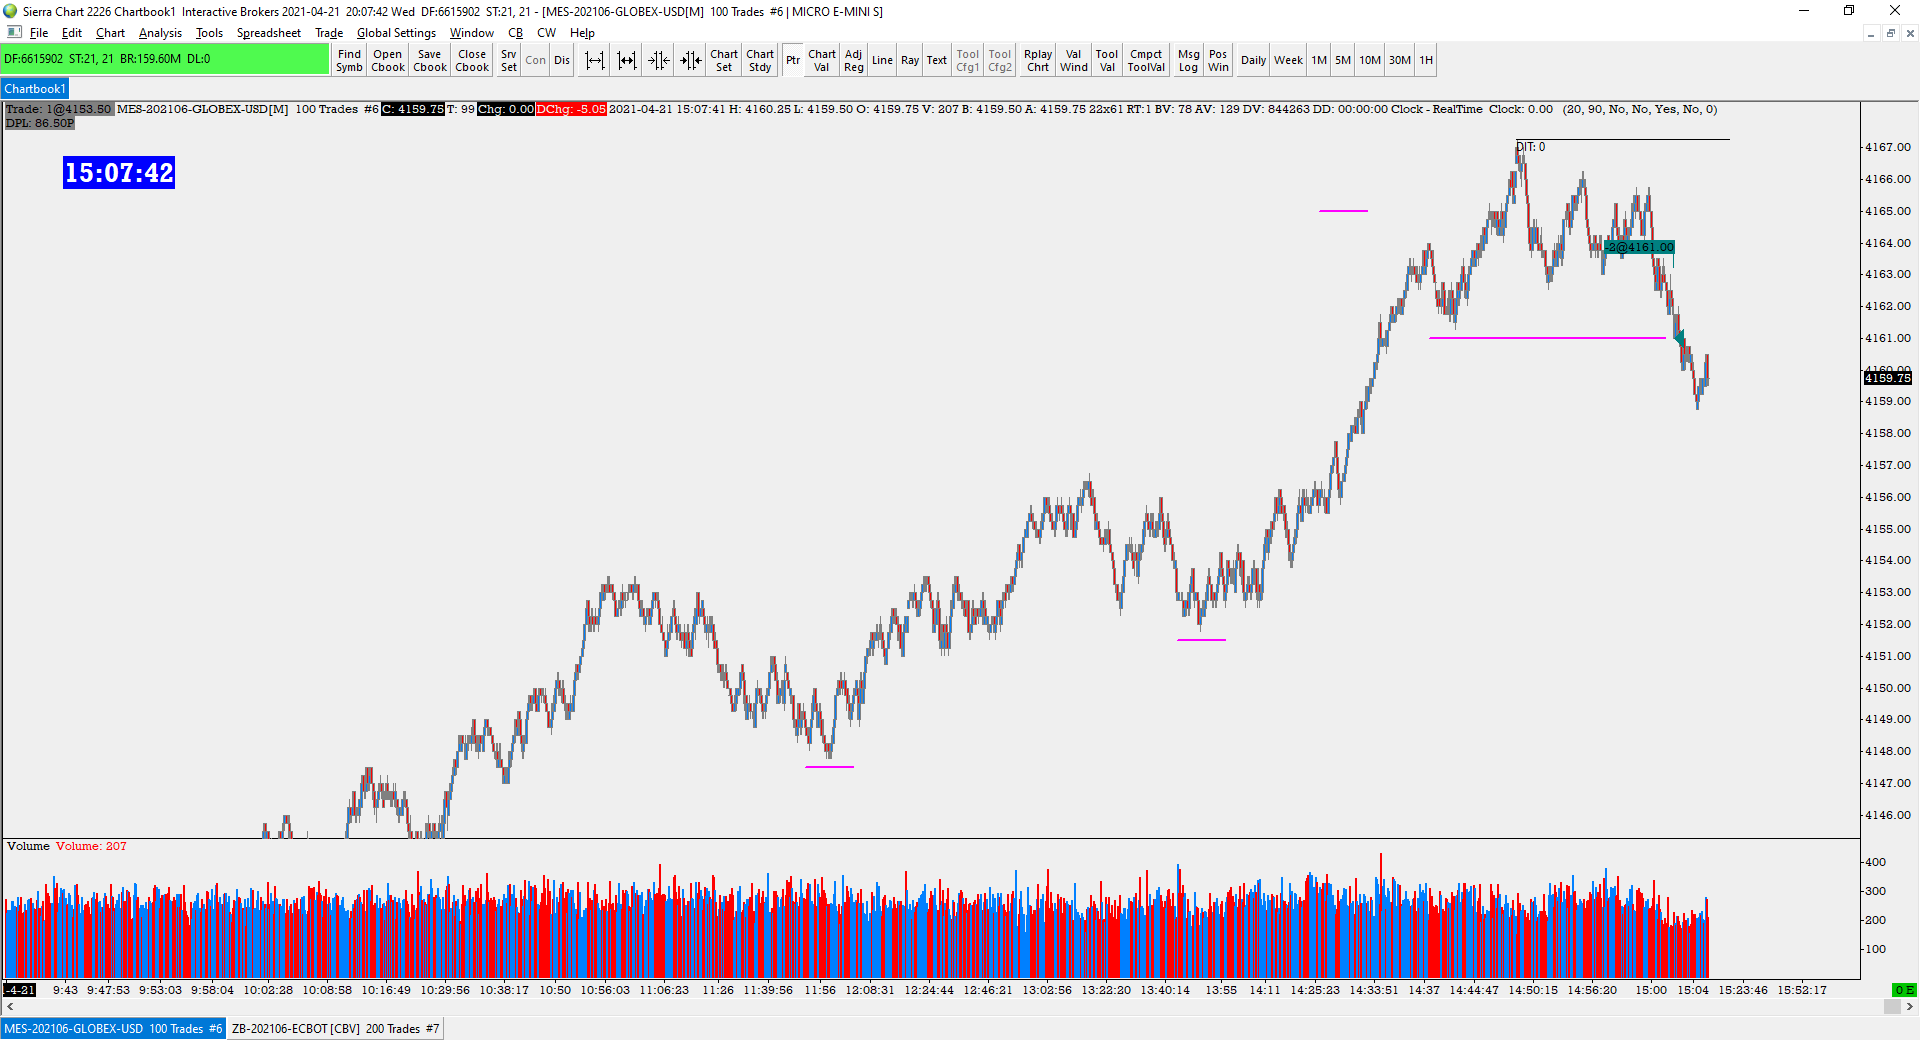Restore the inner chart window
This screenshot has width=1920, height=1040.
click(x=1890, y=33)
